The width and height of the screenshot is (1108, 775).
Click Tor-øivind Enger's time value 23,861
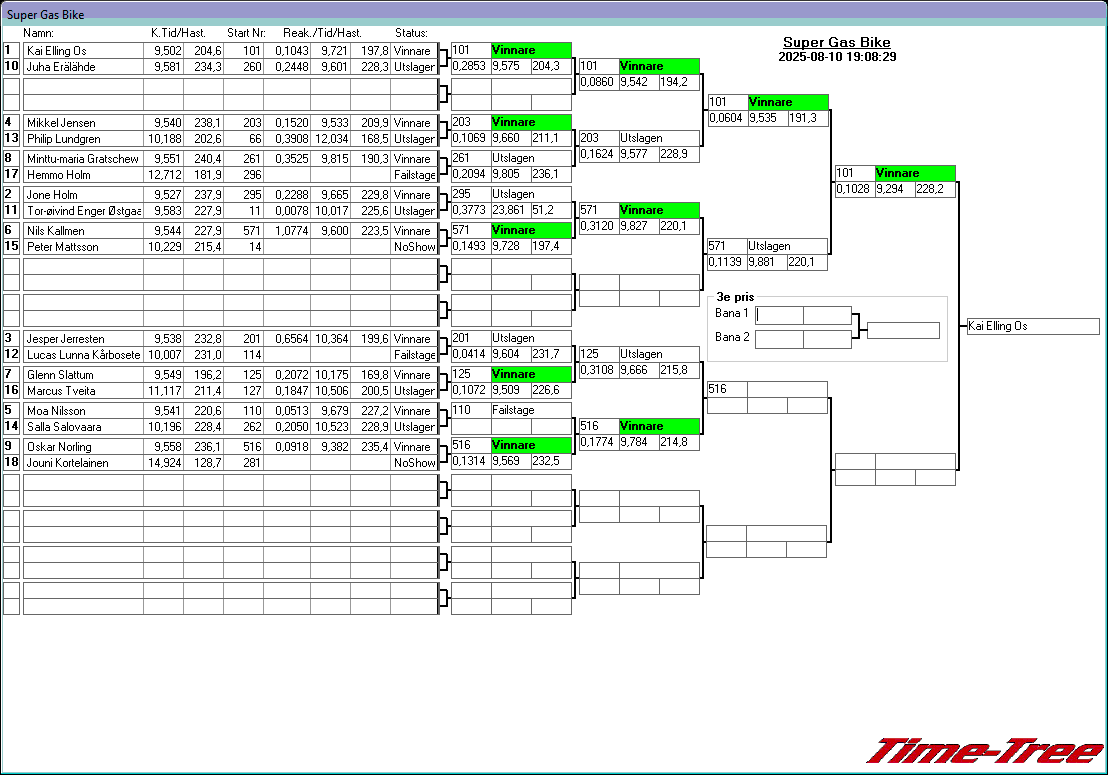pyautogui.click(x=511, y=210)
